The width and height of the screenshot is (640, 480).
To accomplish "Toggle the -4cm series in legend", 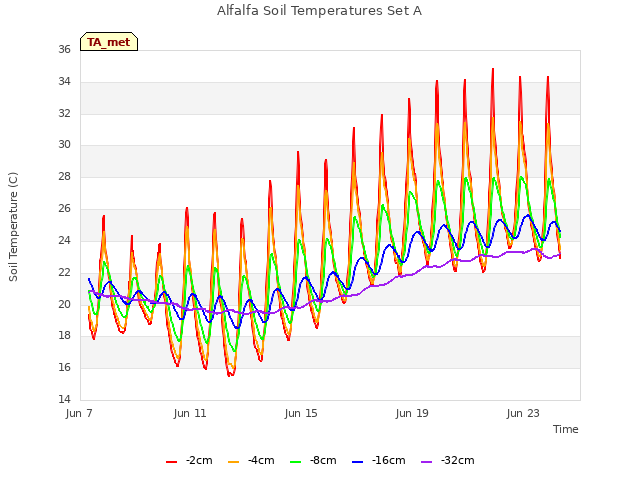I will 251,461.
